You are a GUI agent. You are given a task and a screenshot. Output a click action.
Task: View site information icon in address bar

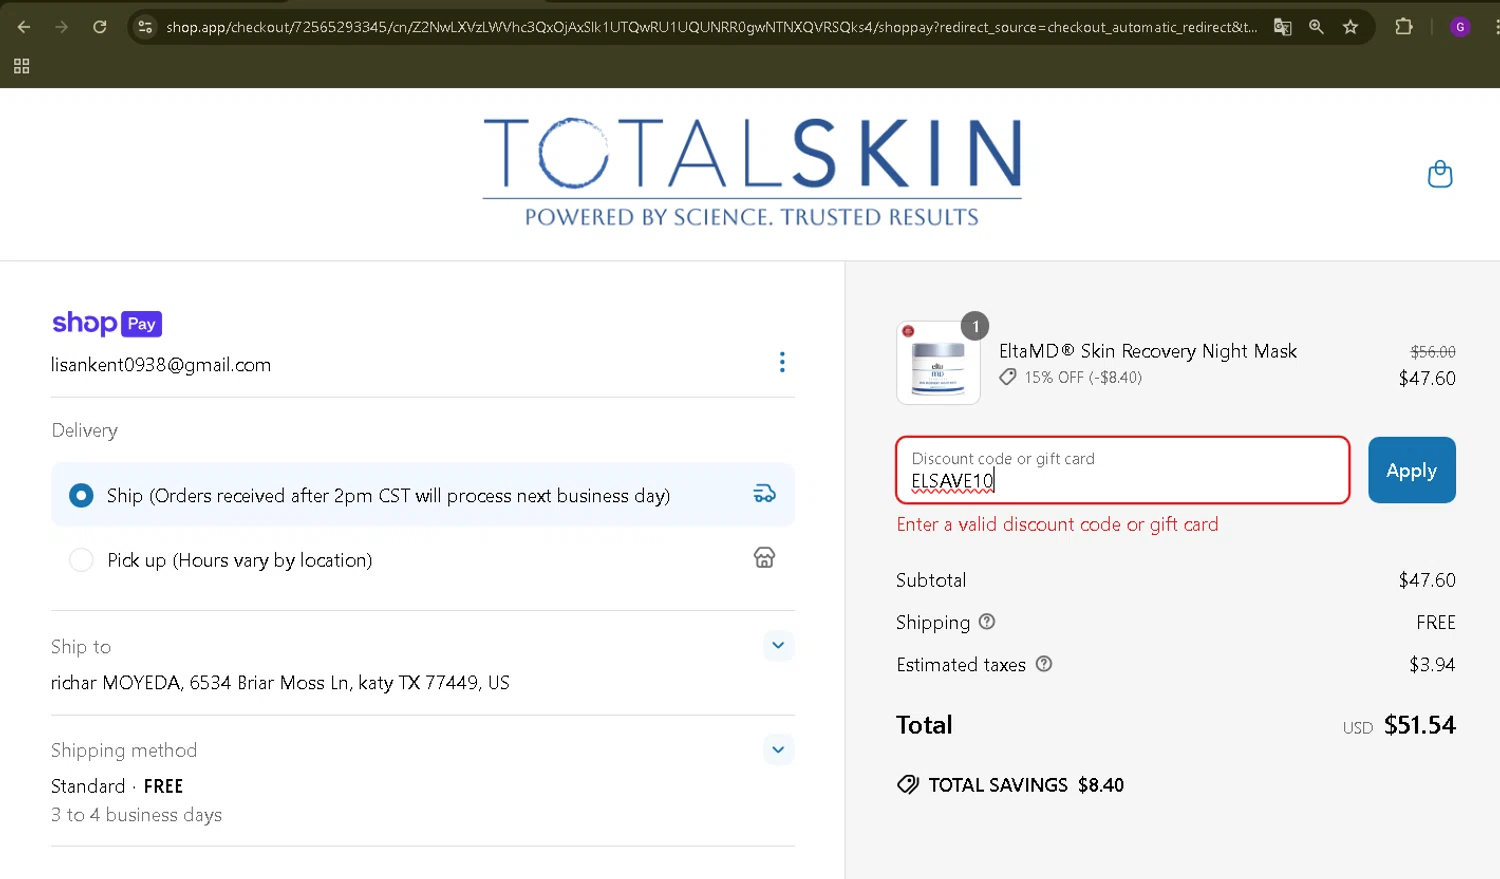point(145,27)
